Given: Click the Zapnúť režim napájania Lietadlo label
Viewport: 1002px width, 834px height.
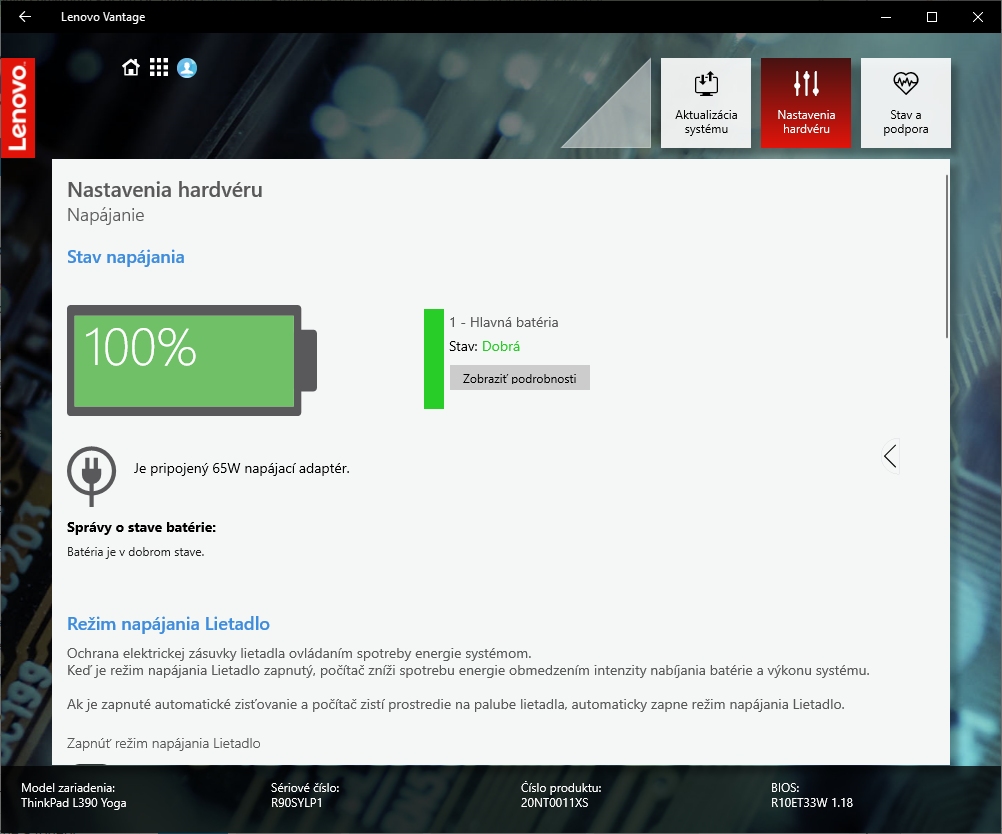Looking at the screenshot, I should [x=164, y=744].
